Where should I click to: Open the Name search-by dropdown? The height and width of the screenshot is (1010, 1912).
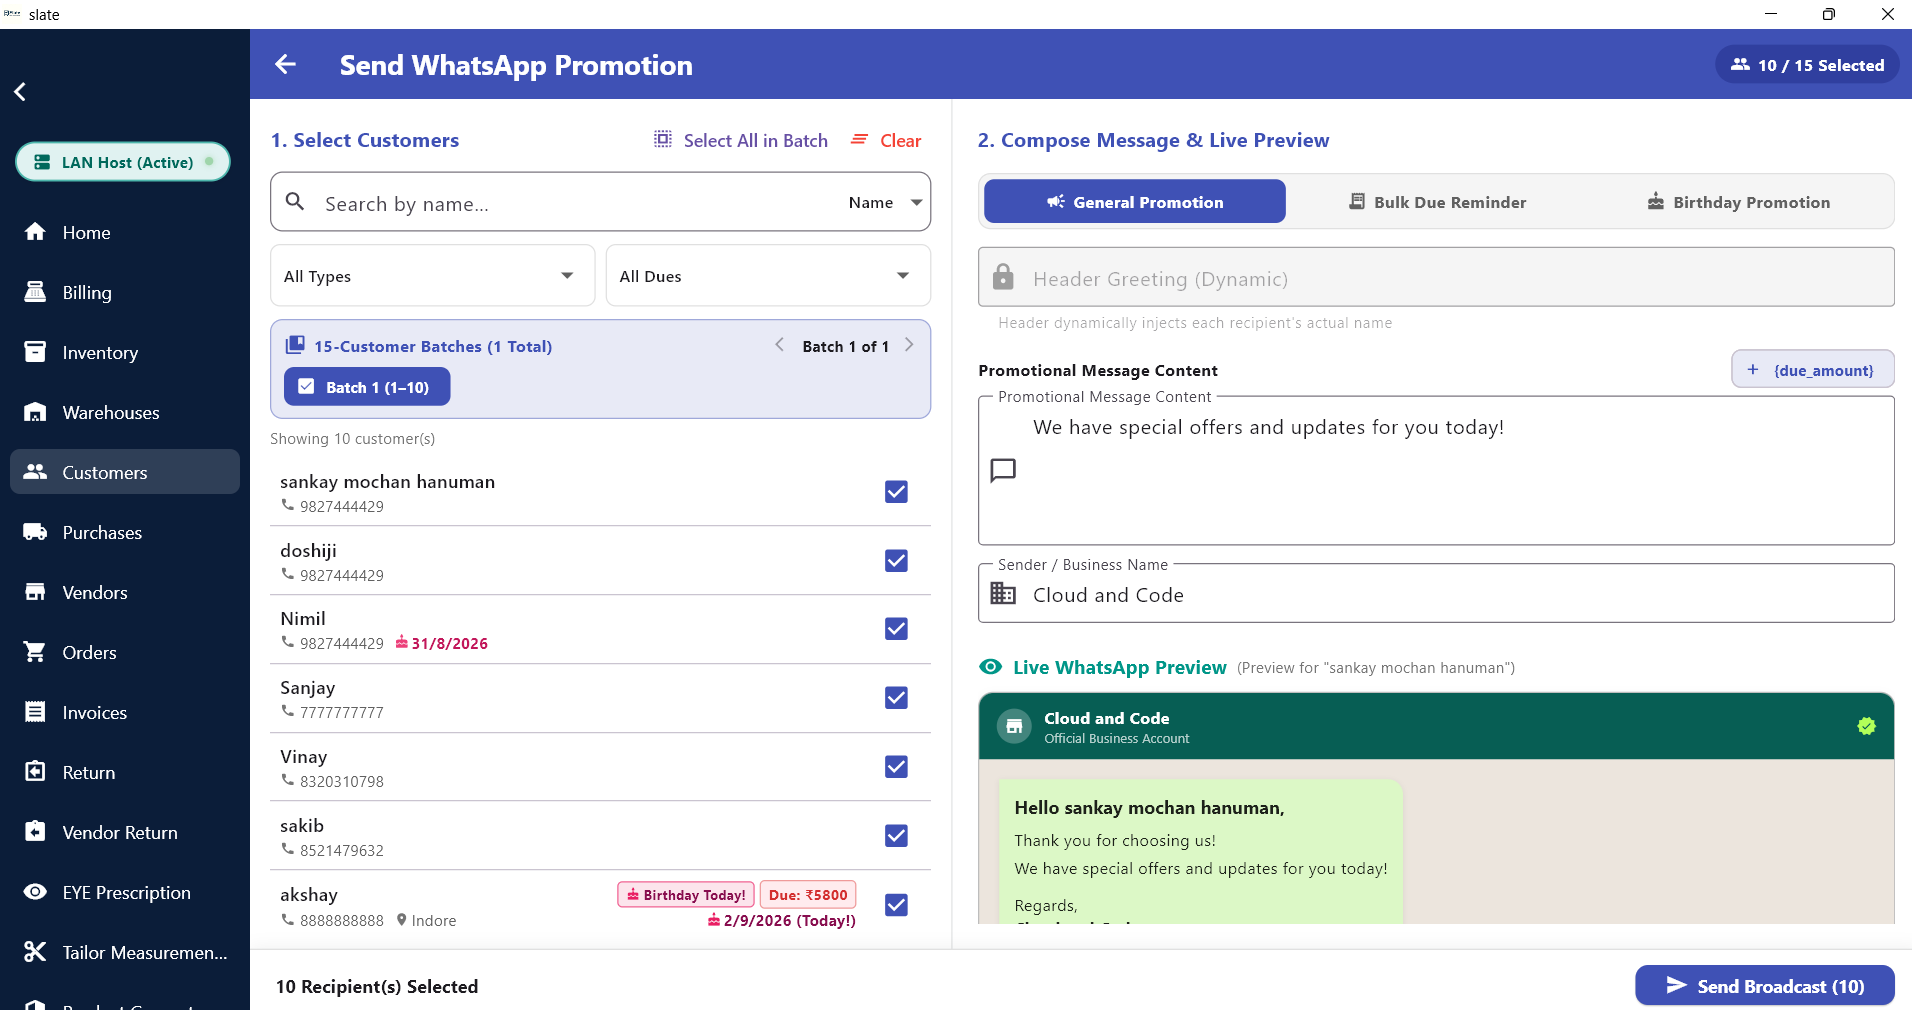[885, 202]
